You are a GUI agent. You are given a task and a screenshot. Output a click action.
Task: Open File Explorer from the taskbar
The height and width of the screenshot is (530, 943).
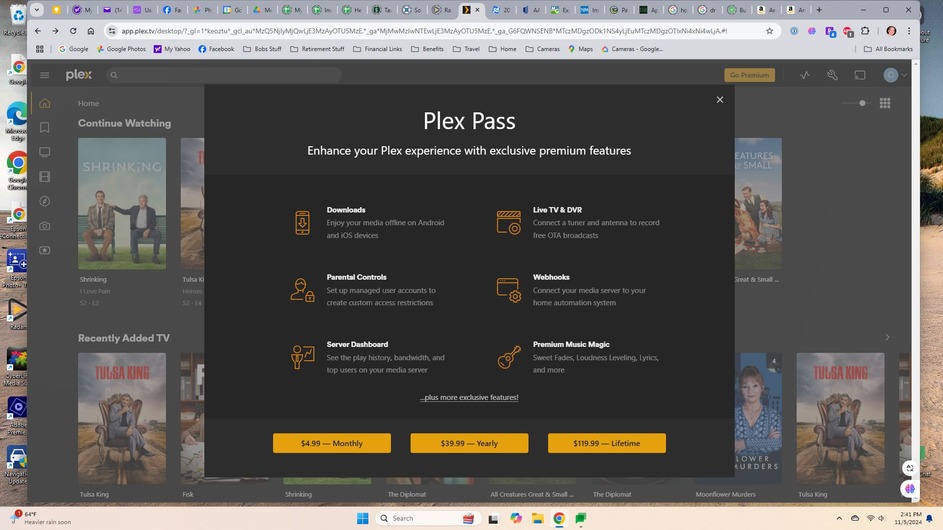538,518
